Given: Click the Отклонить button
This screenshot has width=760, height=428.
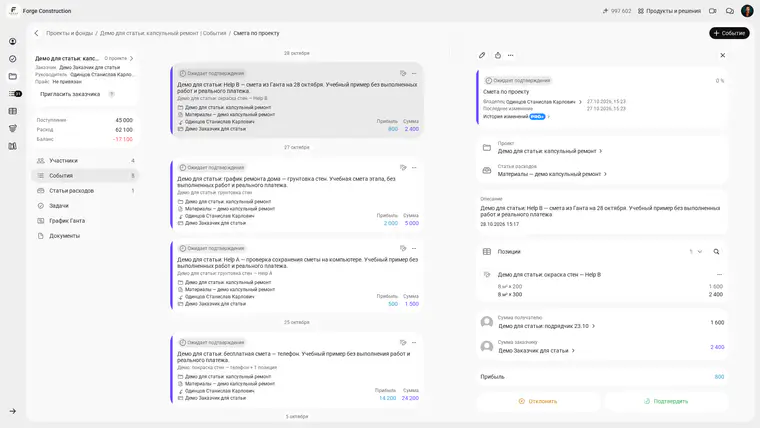Looking at the screenshot, I should pyautogui.click(x=538, y=401).
